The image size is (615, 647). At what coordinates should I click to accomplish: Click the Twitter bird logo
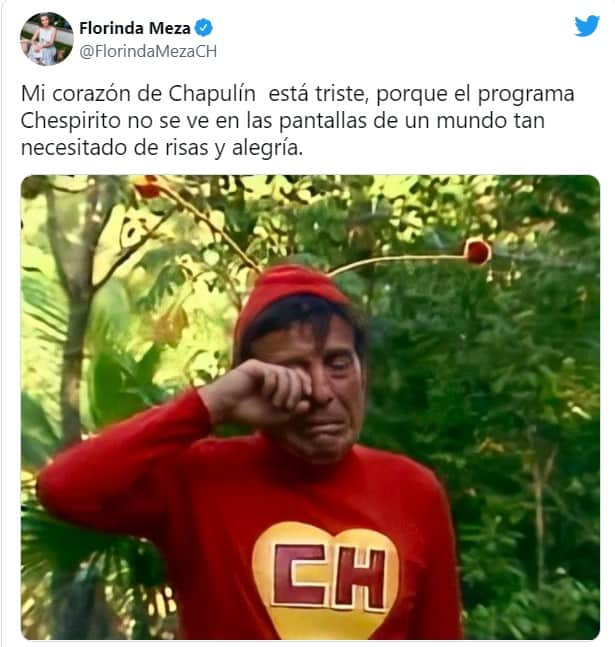tap(587, 26)
